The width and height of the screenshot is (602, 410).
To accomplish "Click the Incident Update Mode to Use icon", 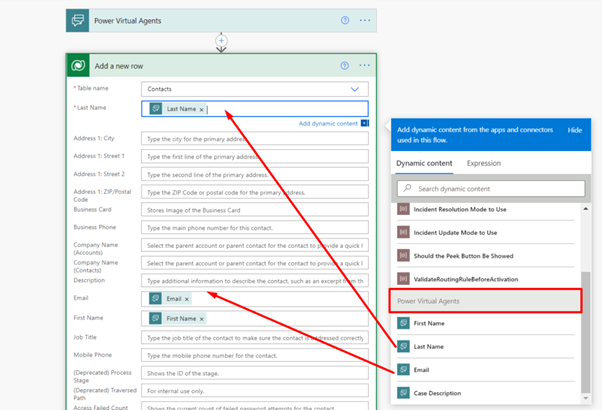I will [403, 232].
